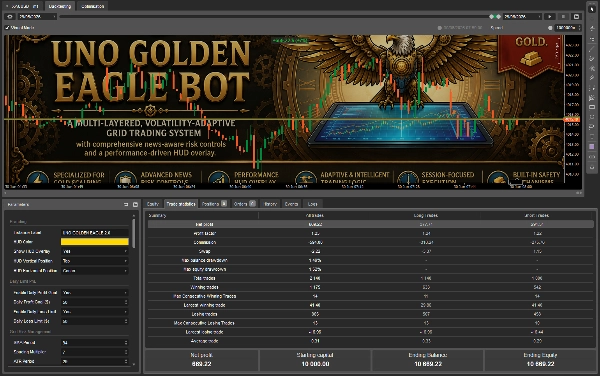600x376 pixels.
Task: Click the Summary column header
Action: pos(203,215)
